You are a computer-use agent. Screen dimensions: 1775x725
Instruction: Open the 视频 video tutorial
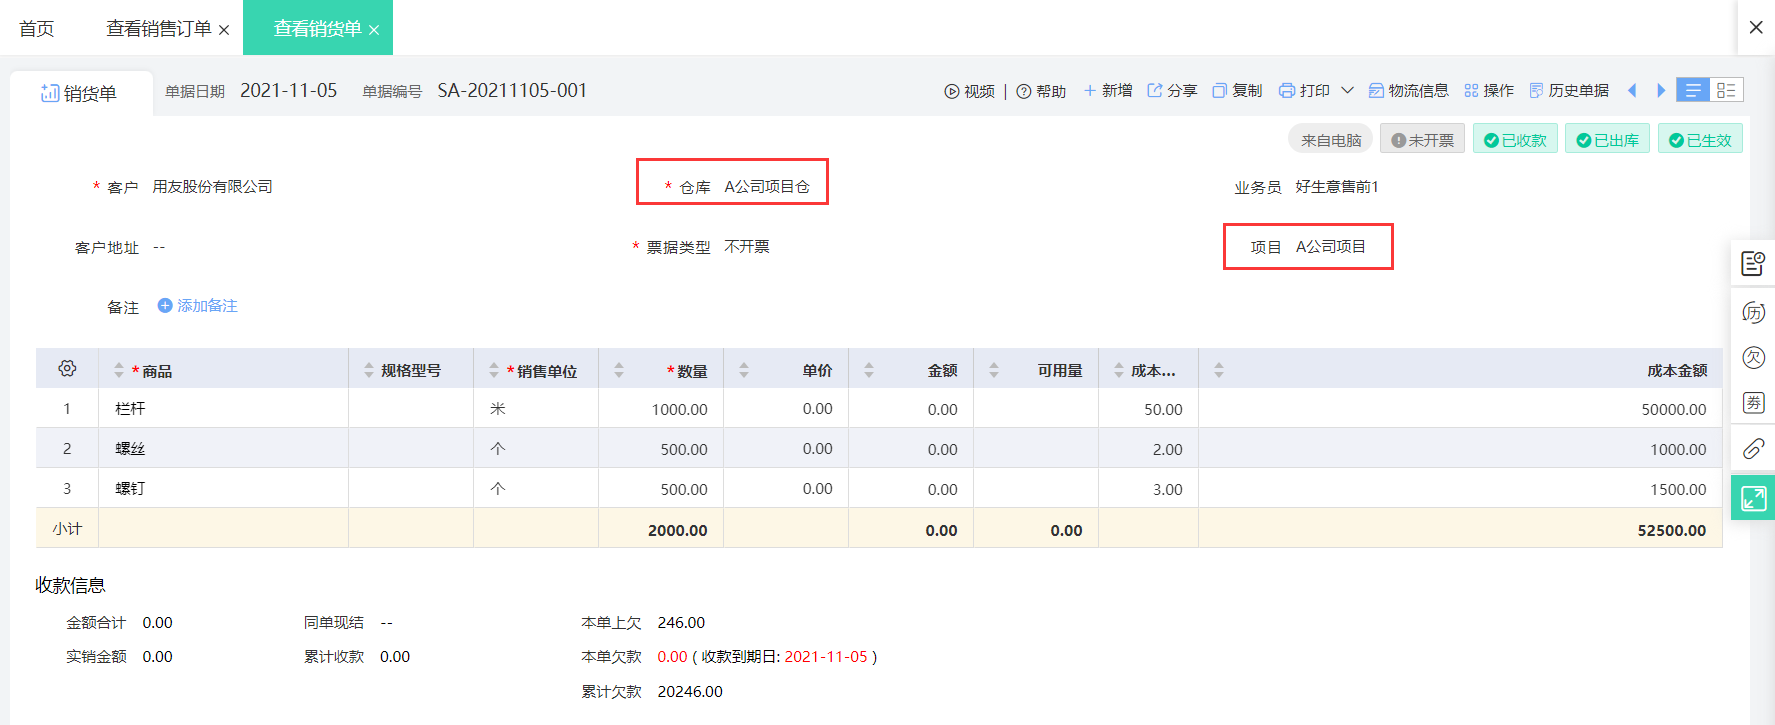[969, 91]
